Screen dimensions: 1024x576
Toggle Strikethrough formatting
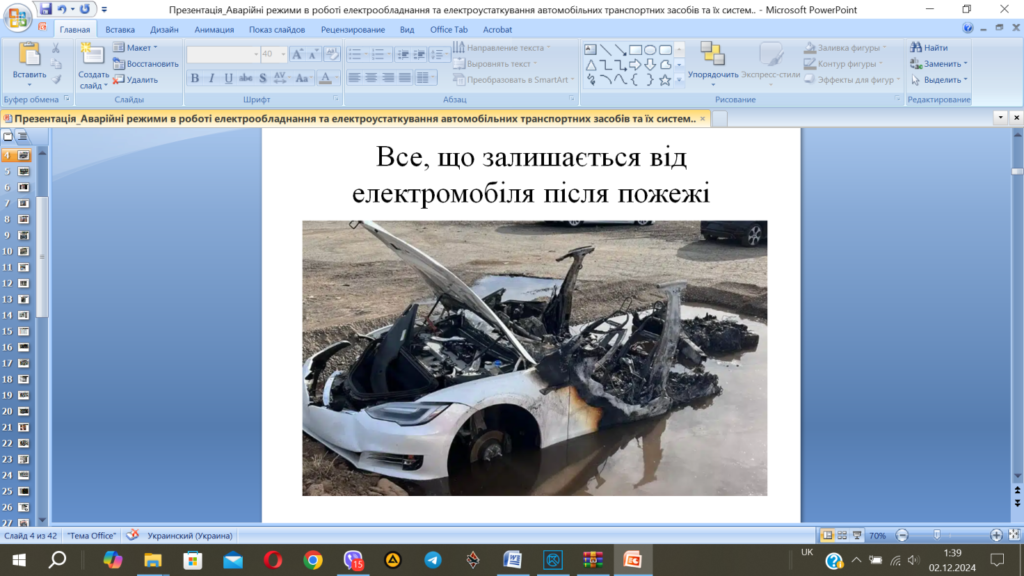[x=246, y=78]
